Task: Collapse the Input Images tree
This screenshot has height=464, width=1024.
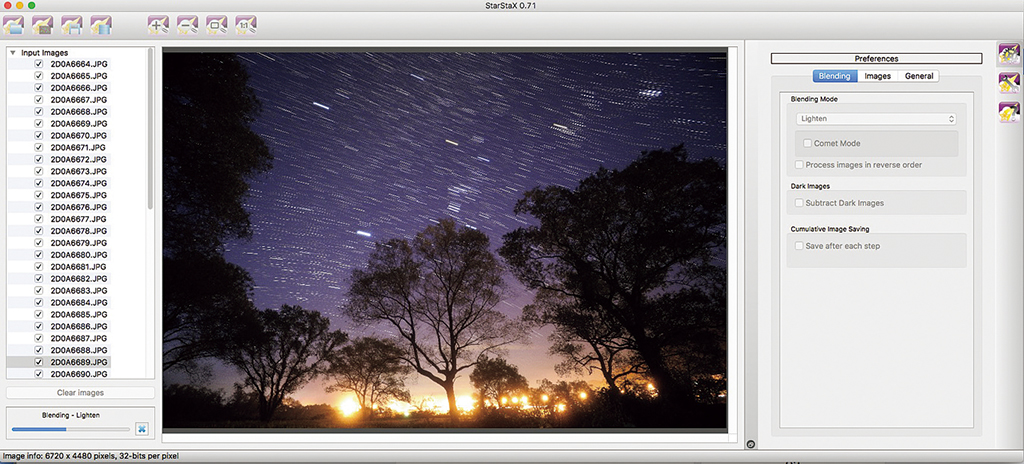Action: click(12, 52)
